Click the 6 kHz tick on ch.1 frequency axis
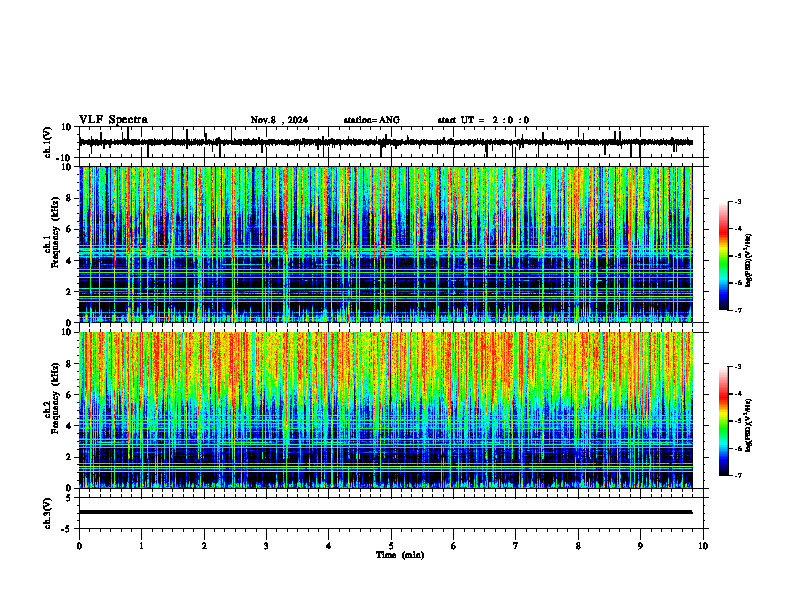The width and height of the screenshot is (792, 612). [x=69, y=229]
